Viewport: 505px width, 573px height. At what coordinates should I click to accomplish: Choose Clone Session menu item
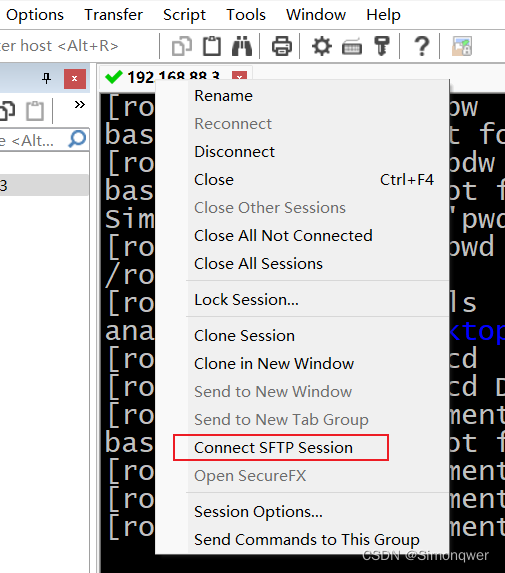pos(303,335)
